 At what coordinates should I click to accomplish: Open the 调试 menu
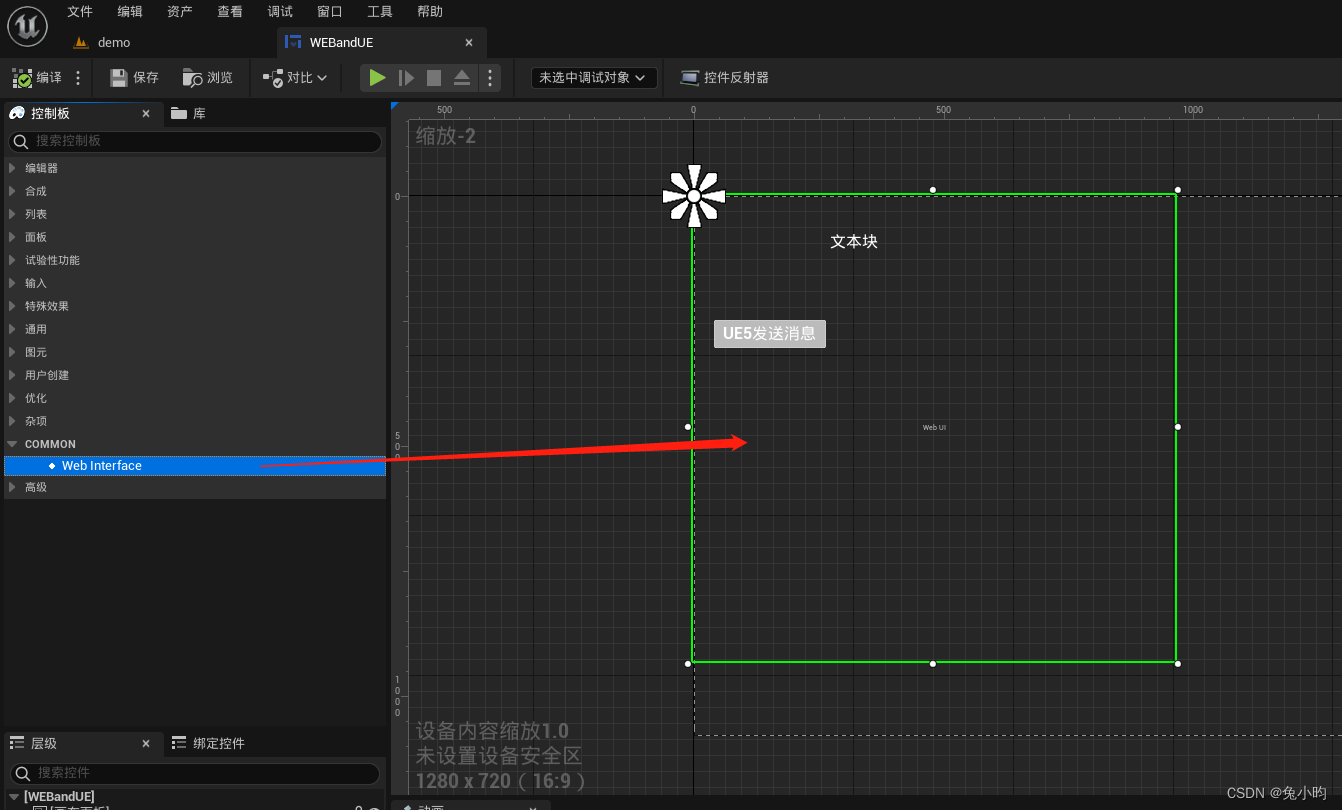[280, 12]
